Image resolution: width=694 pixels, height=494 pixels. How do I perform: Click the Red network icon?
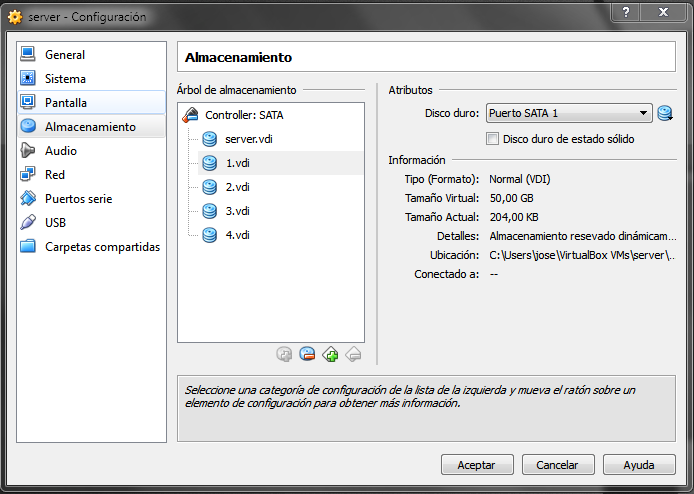pos(28,174)
